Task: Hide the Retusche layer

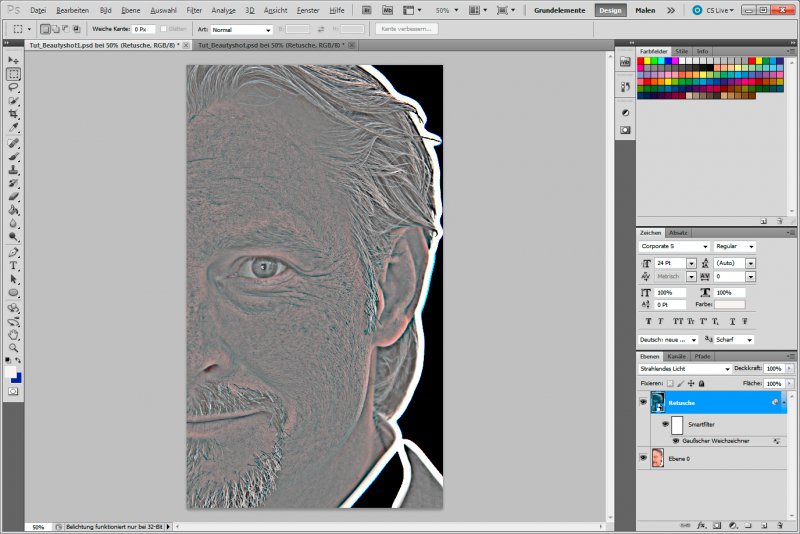Action: point(643,402)
